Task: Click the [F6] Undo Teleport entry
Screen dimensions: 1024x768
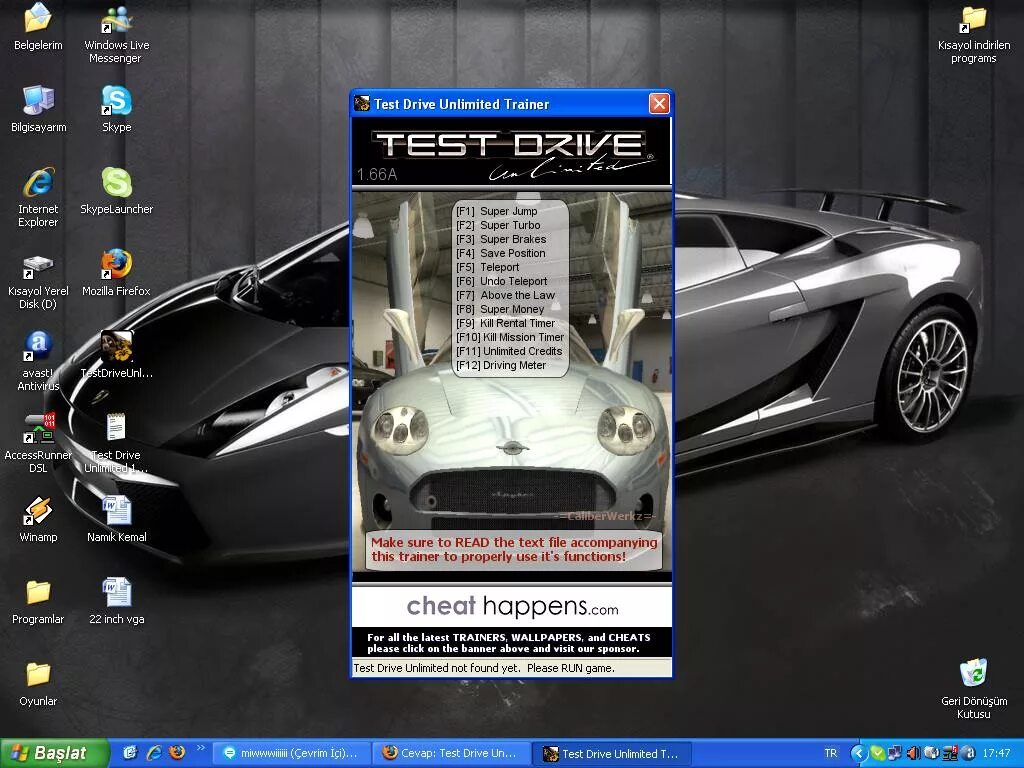Action: tap(502, 281)
